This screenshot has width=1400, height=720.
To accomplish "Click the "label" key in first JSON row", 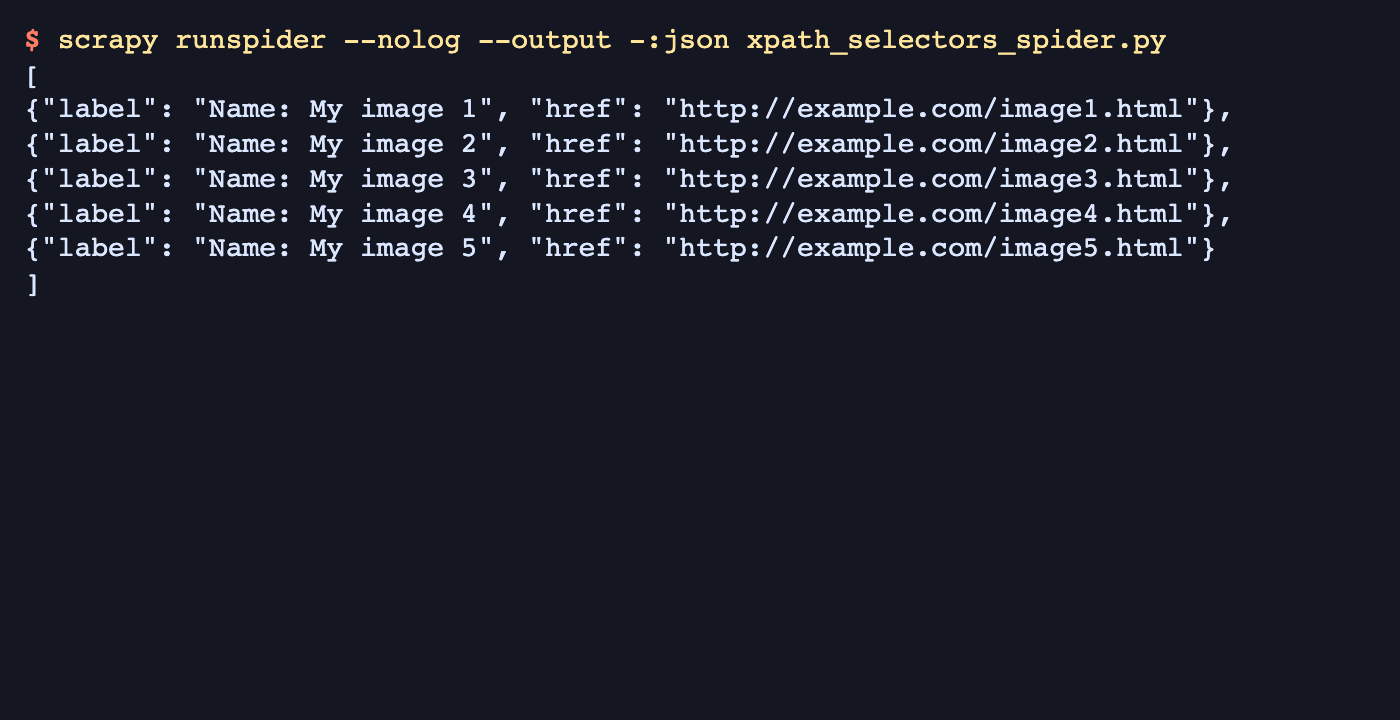I will [100, 110].
